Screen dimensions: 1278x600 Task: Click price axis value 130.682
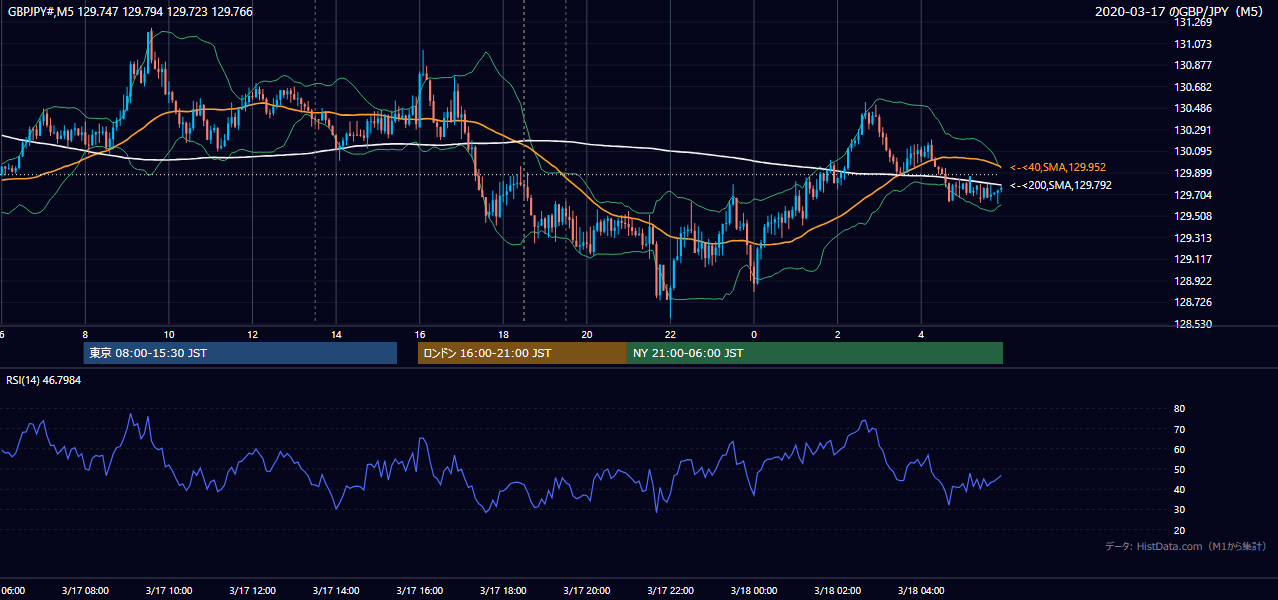[x=1192, y=87]
